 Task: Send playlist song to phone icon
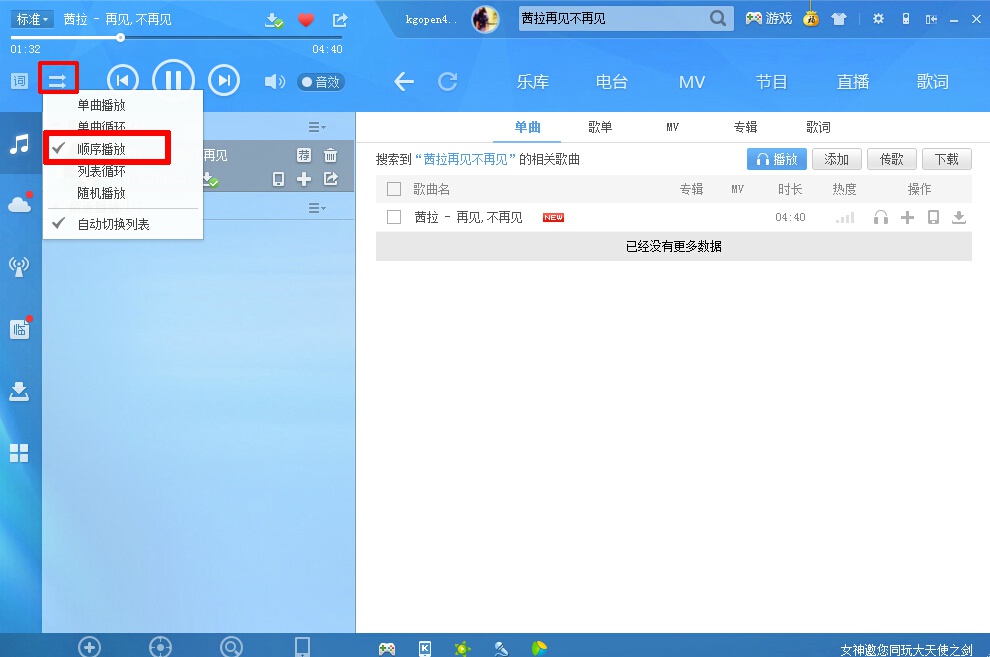pos(278,179)
